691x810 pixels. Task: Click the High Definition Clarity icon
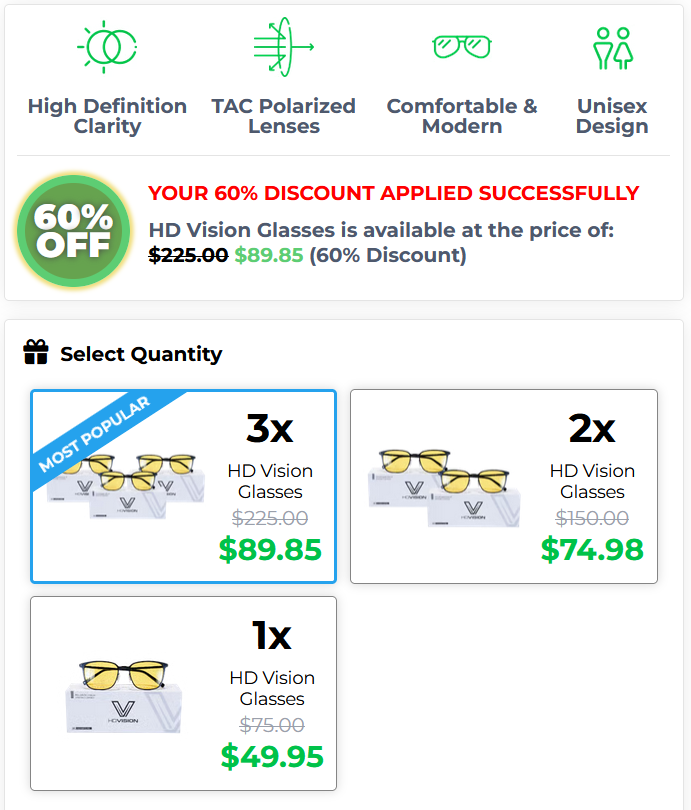(x=107, y=46)
